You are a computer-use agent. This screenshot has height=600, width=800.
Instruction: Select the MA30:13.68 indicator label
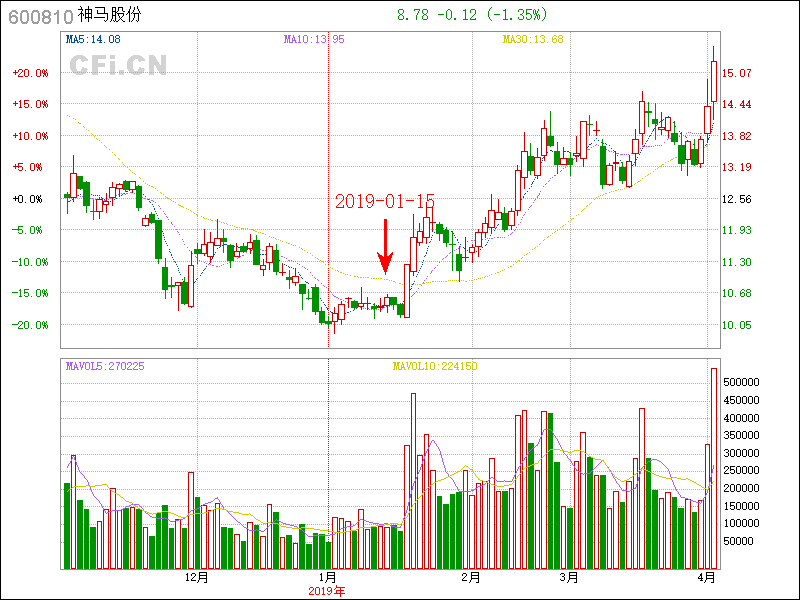[x=533, y=39]
